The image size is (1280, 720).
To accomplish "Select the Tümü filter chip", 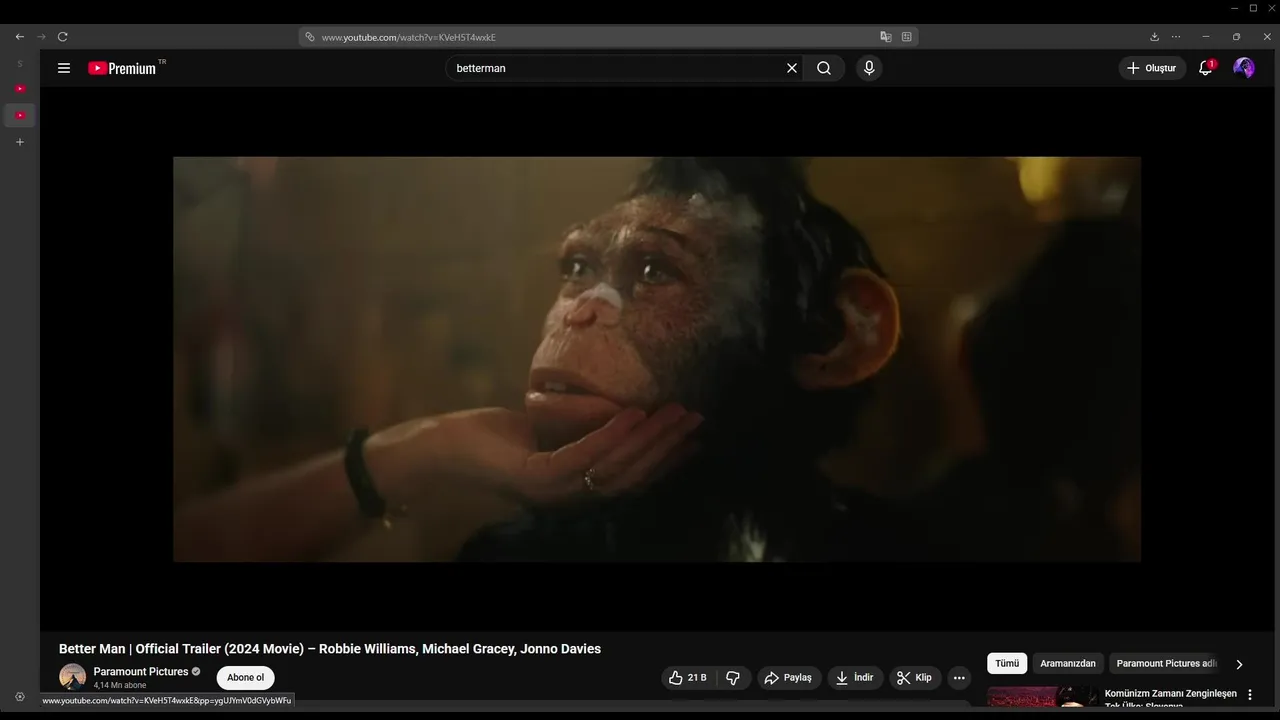I will 1007,663.
